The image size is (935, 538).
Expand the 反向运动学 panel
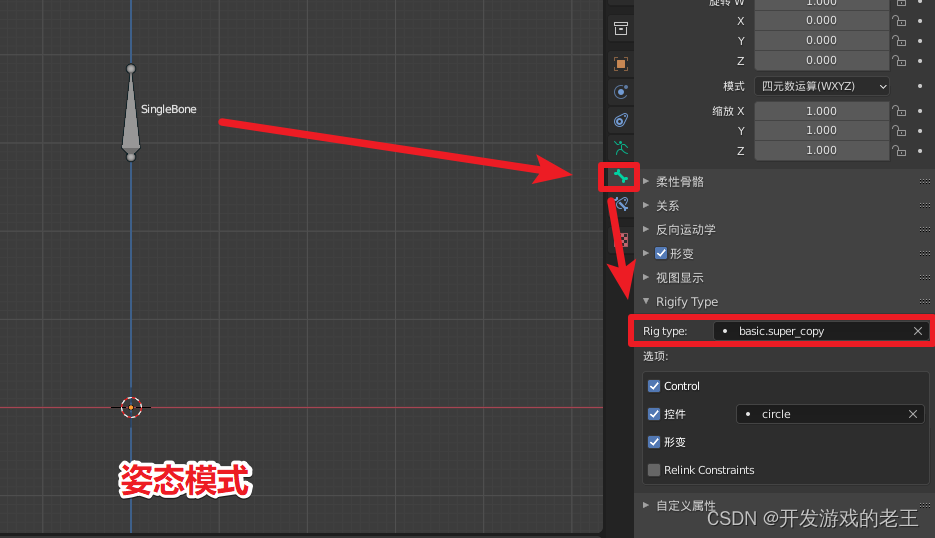[x=646, y=229]
